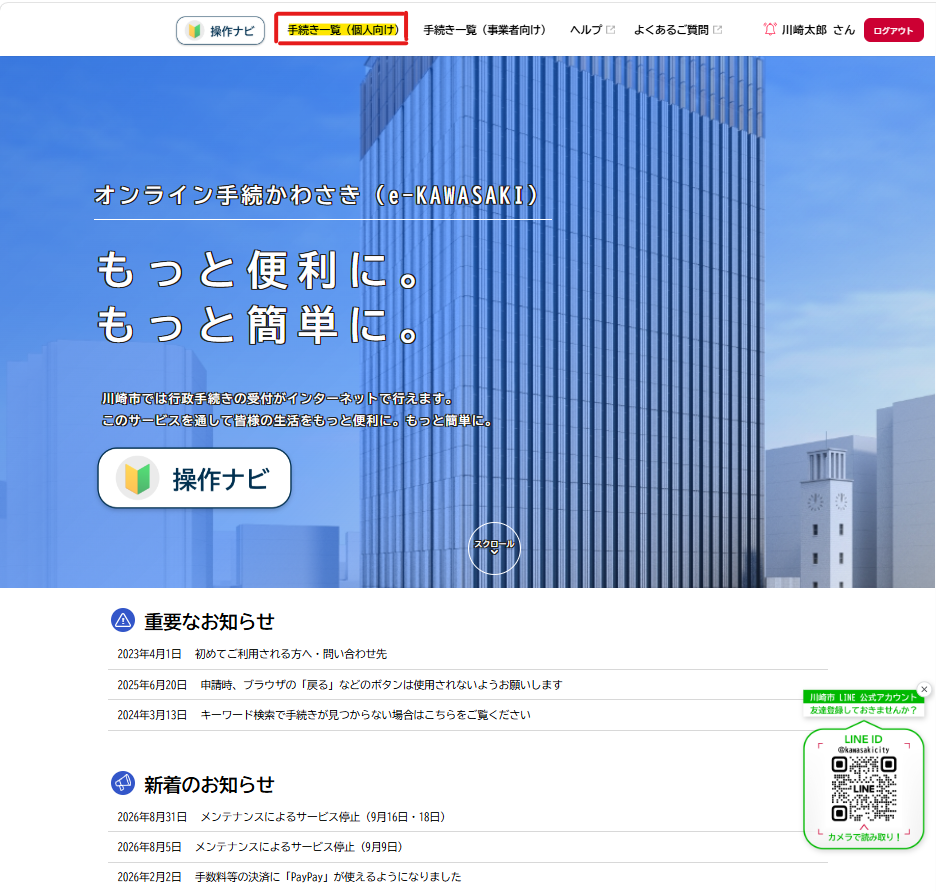This screenshot has width=936, height=891.
Task: Open よくあるご質問 link
Action: 671,30
